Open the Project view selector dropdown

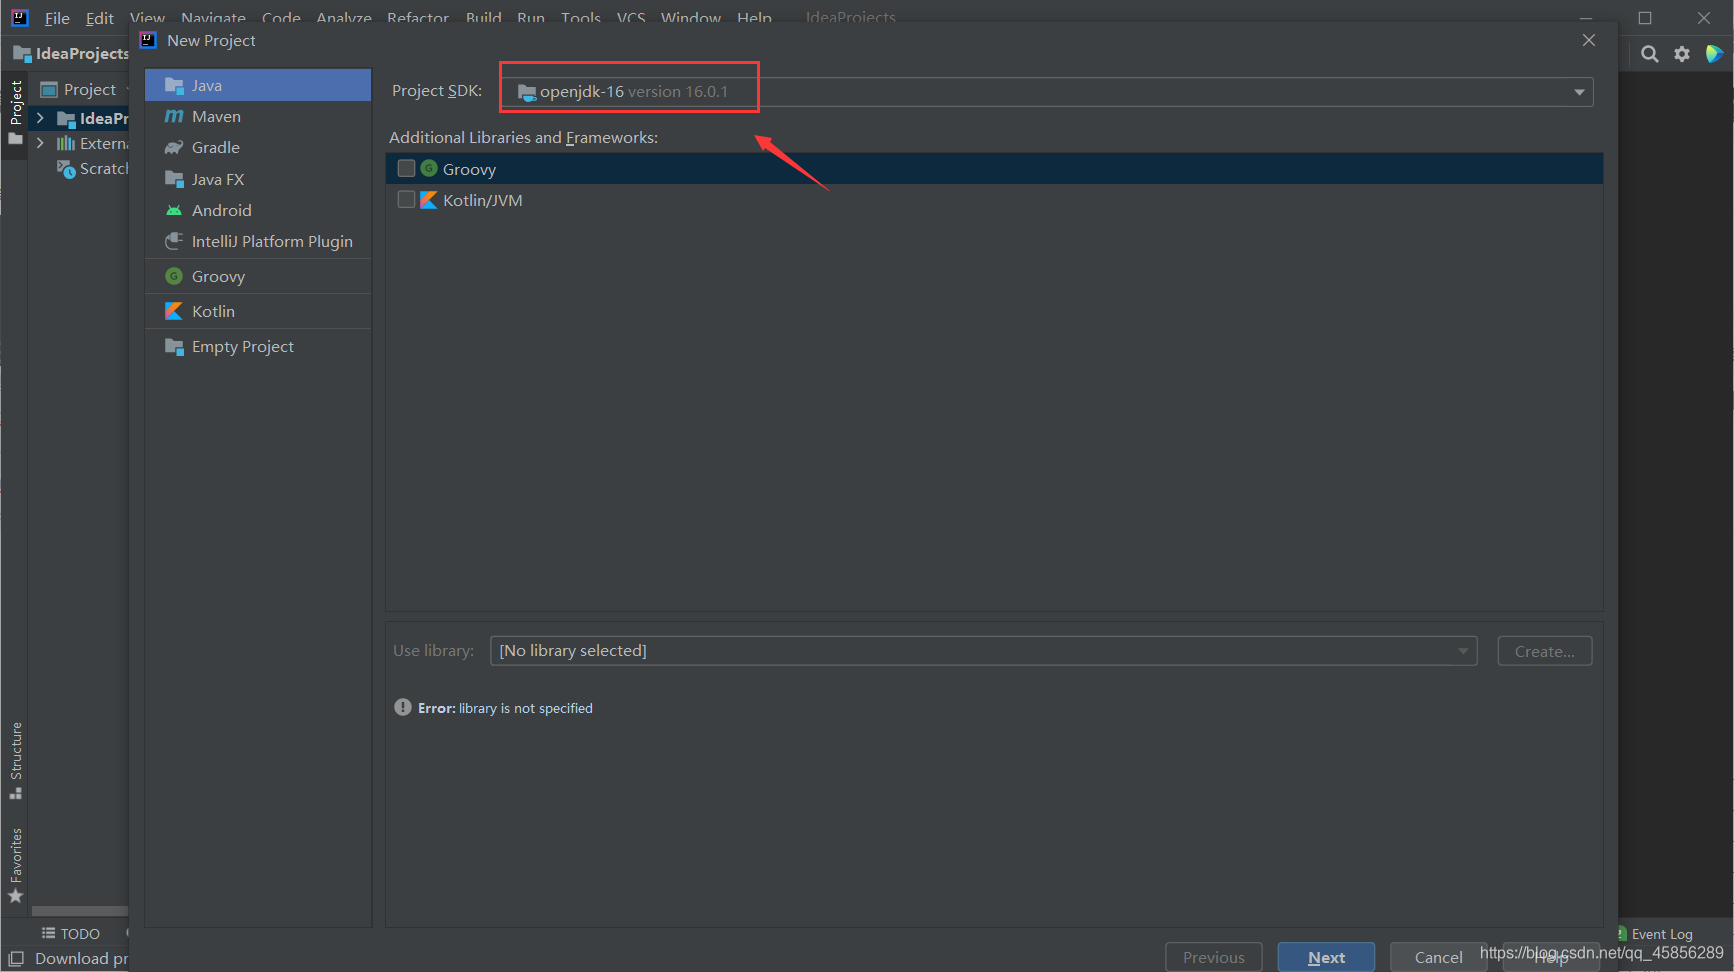[86, 89]
